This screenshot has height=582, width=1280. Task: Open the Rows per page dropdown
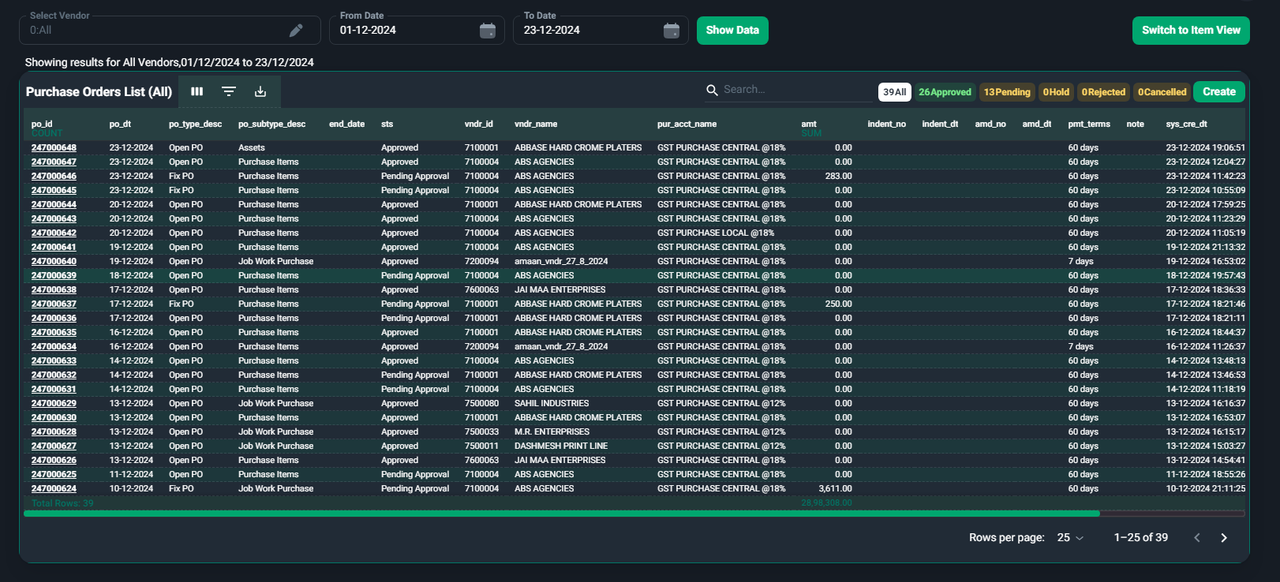point(1070,538)
